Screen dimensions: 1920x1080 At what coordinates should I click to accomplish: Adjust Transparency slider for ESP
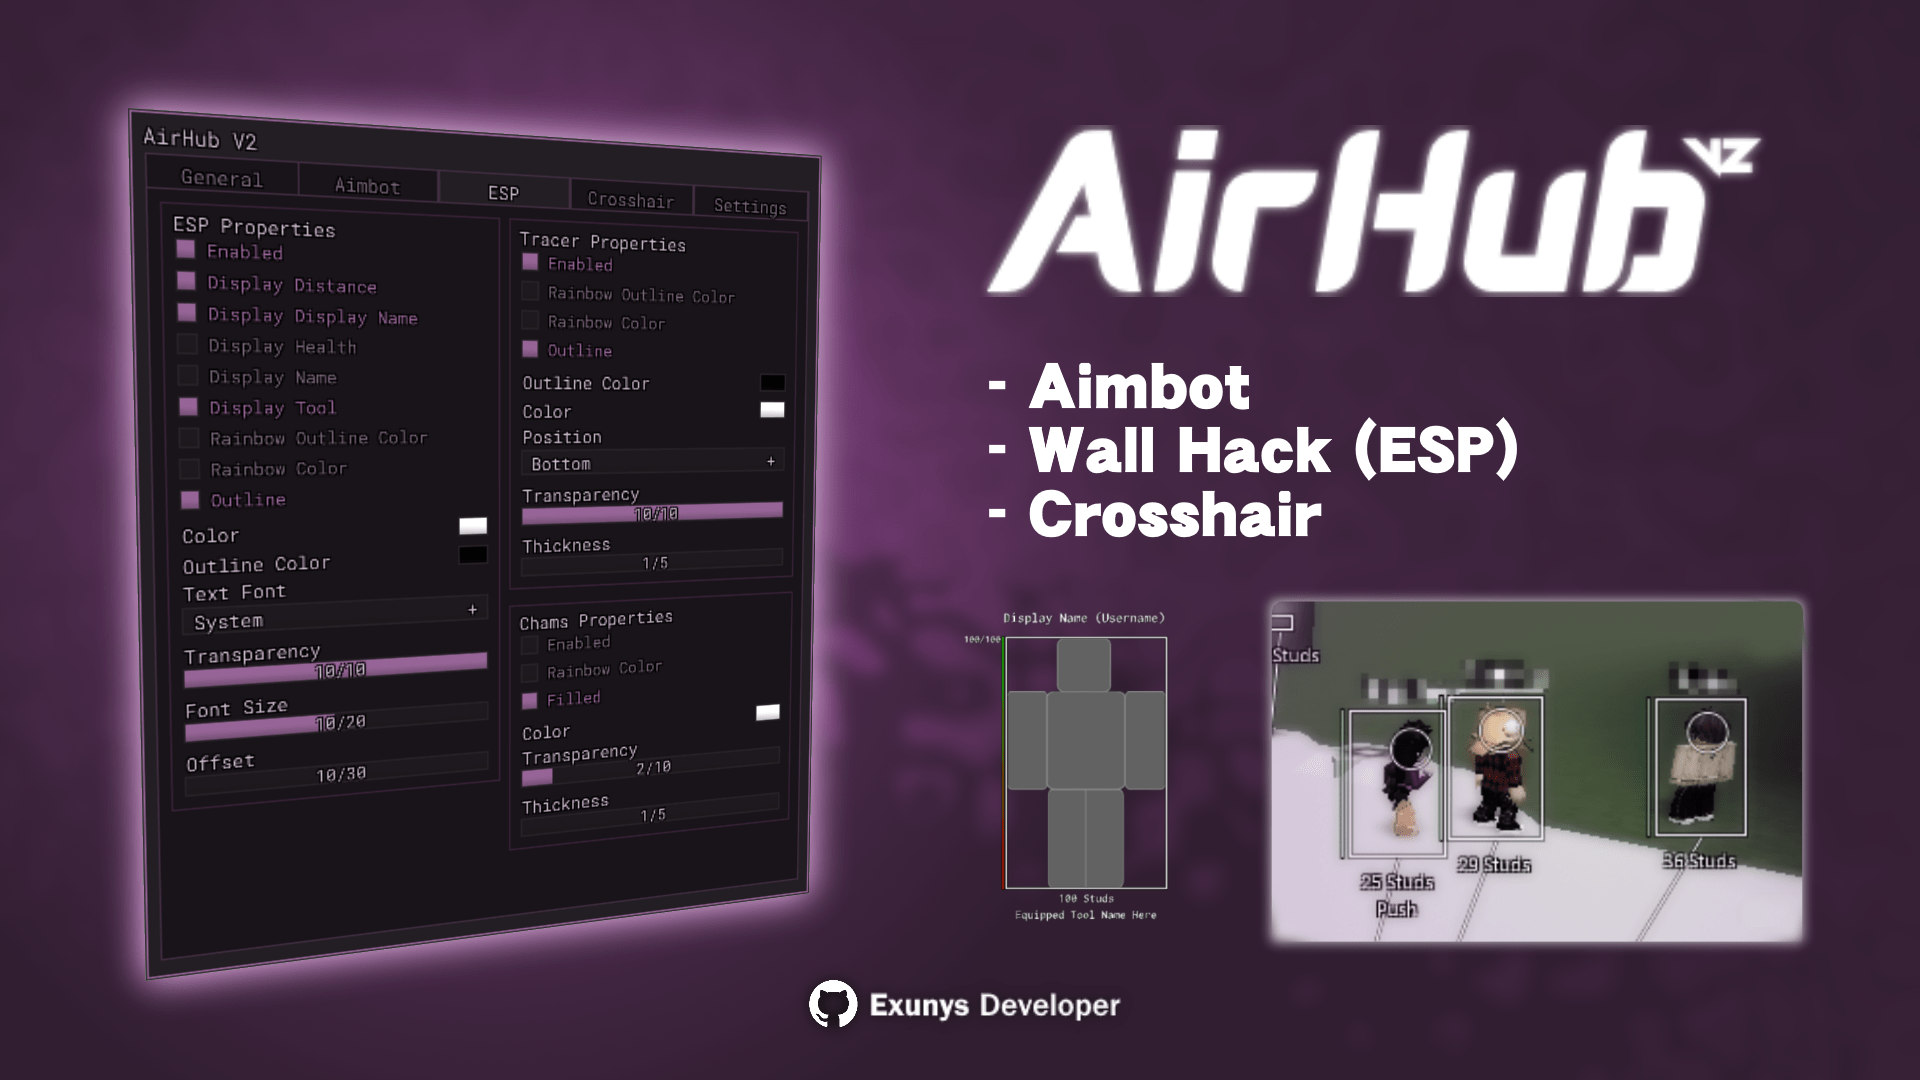(x=334, y=671)
